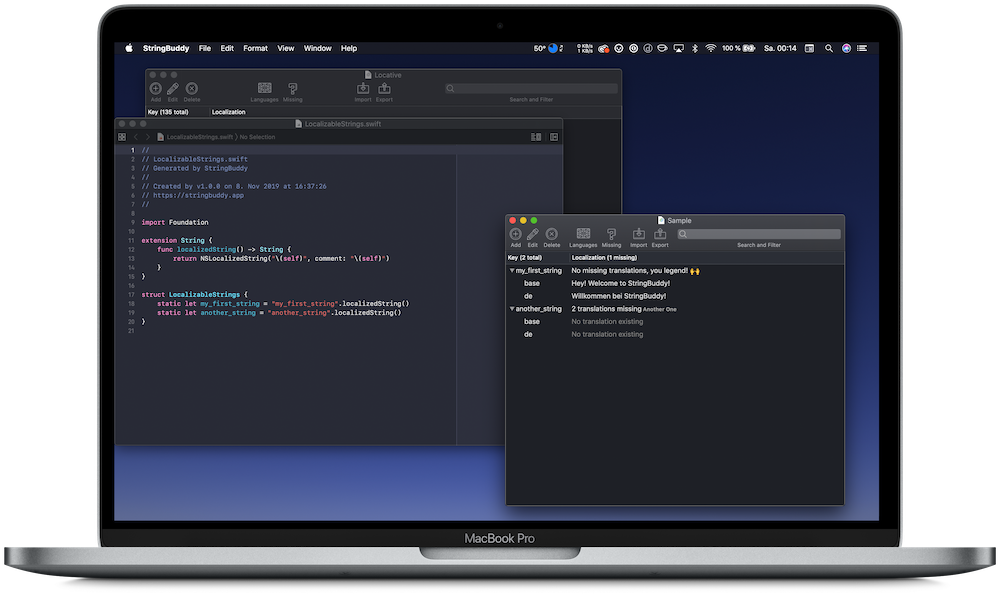Click the "de" row under my_first_string

pyautogui.click(x=528, y=296)
